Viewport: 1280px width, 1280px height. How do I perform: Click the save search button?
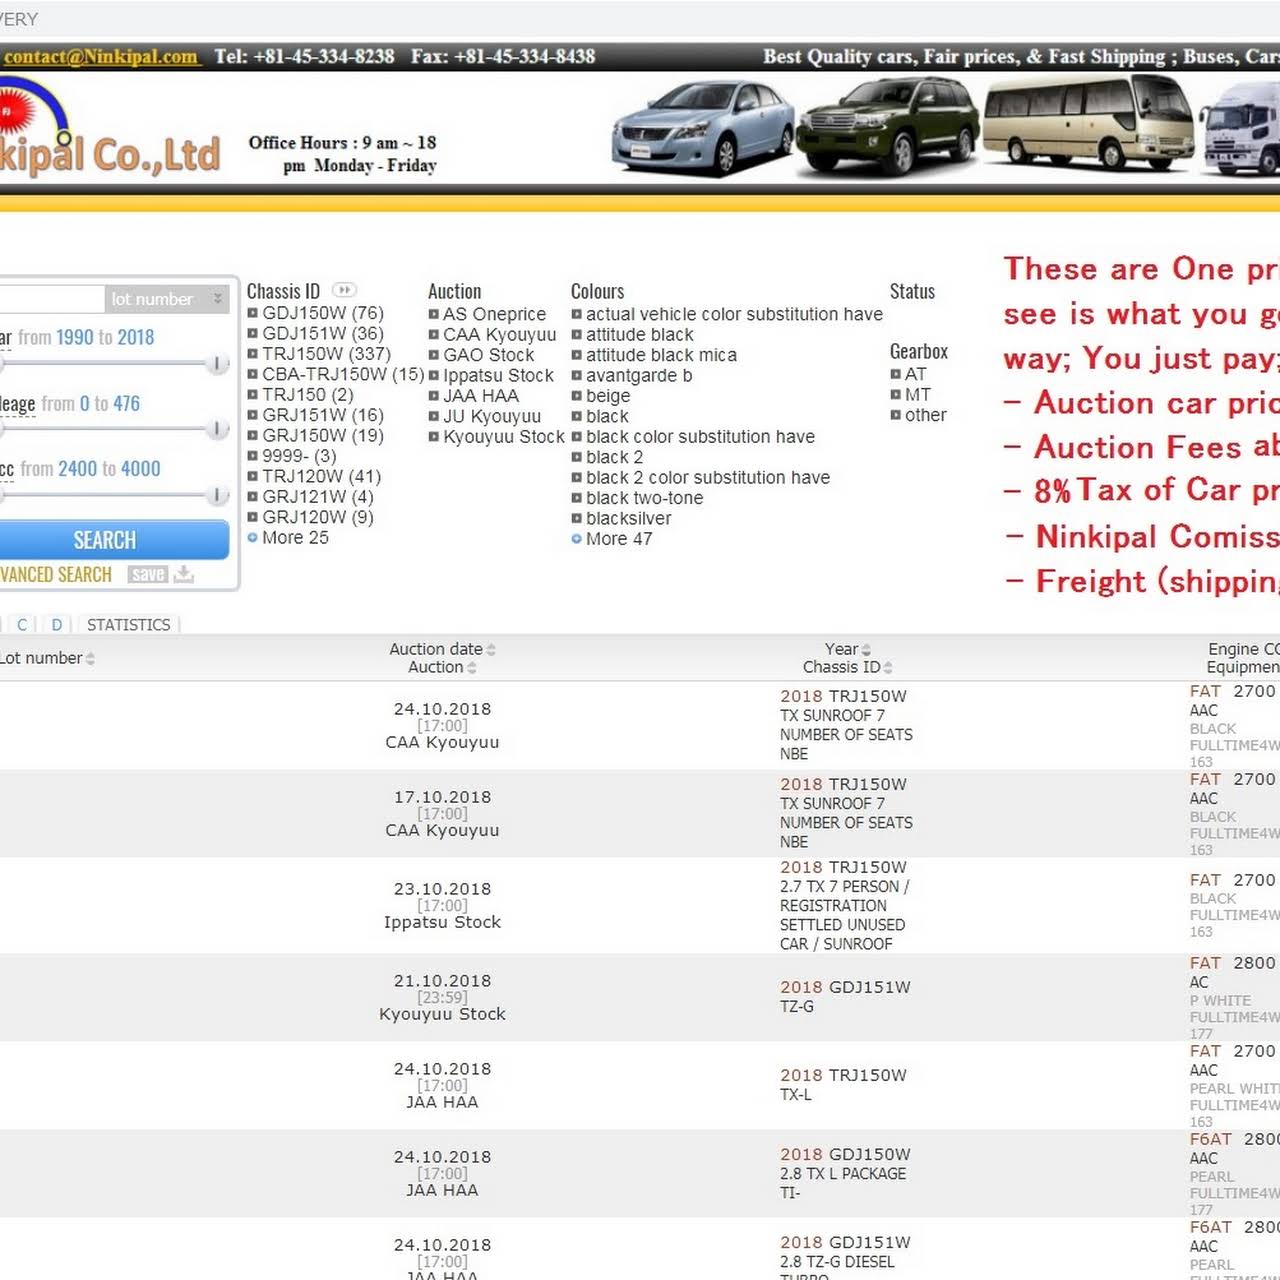click(x=148, y=574)
